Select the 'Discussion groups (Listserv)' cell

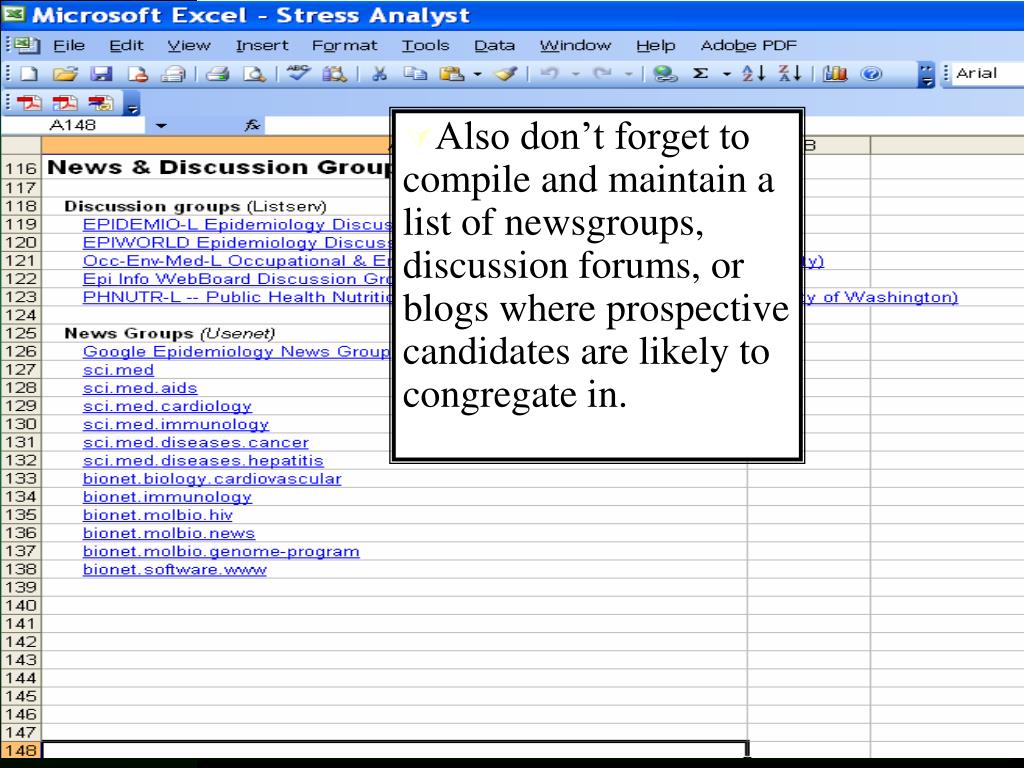point(195,206)
